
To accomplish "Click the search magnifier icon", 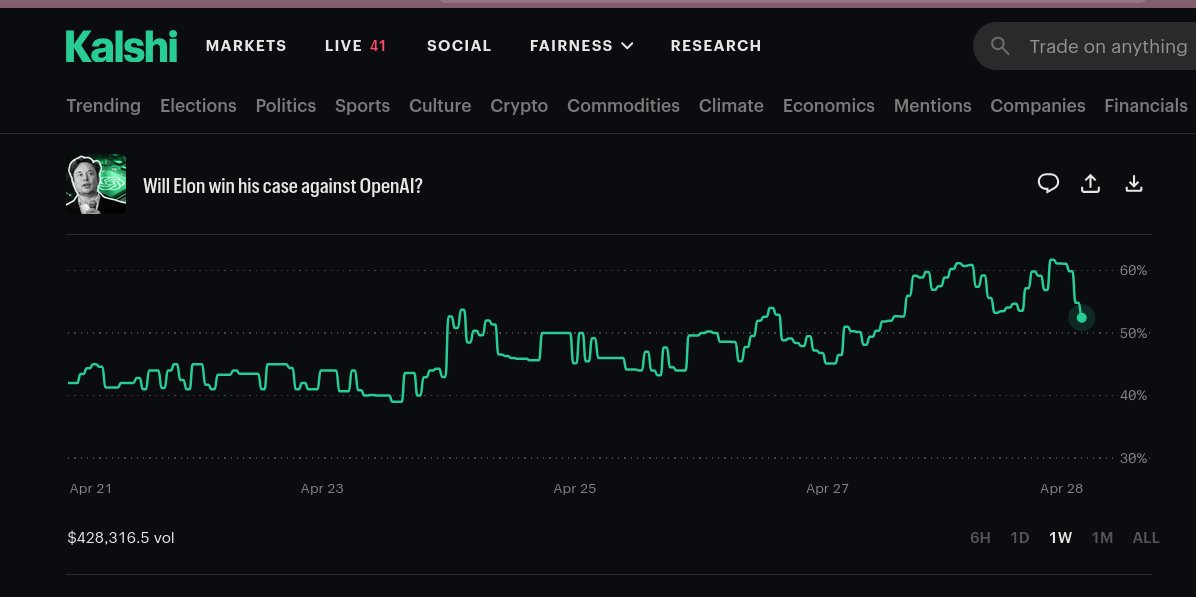I will pyautogui.click(x=1000, y=47).
